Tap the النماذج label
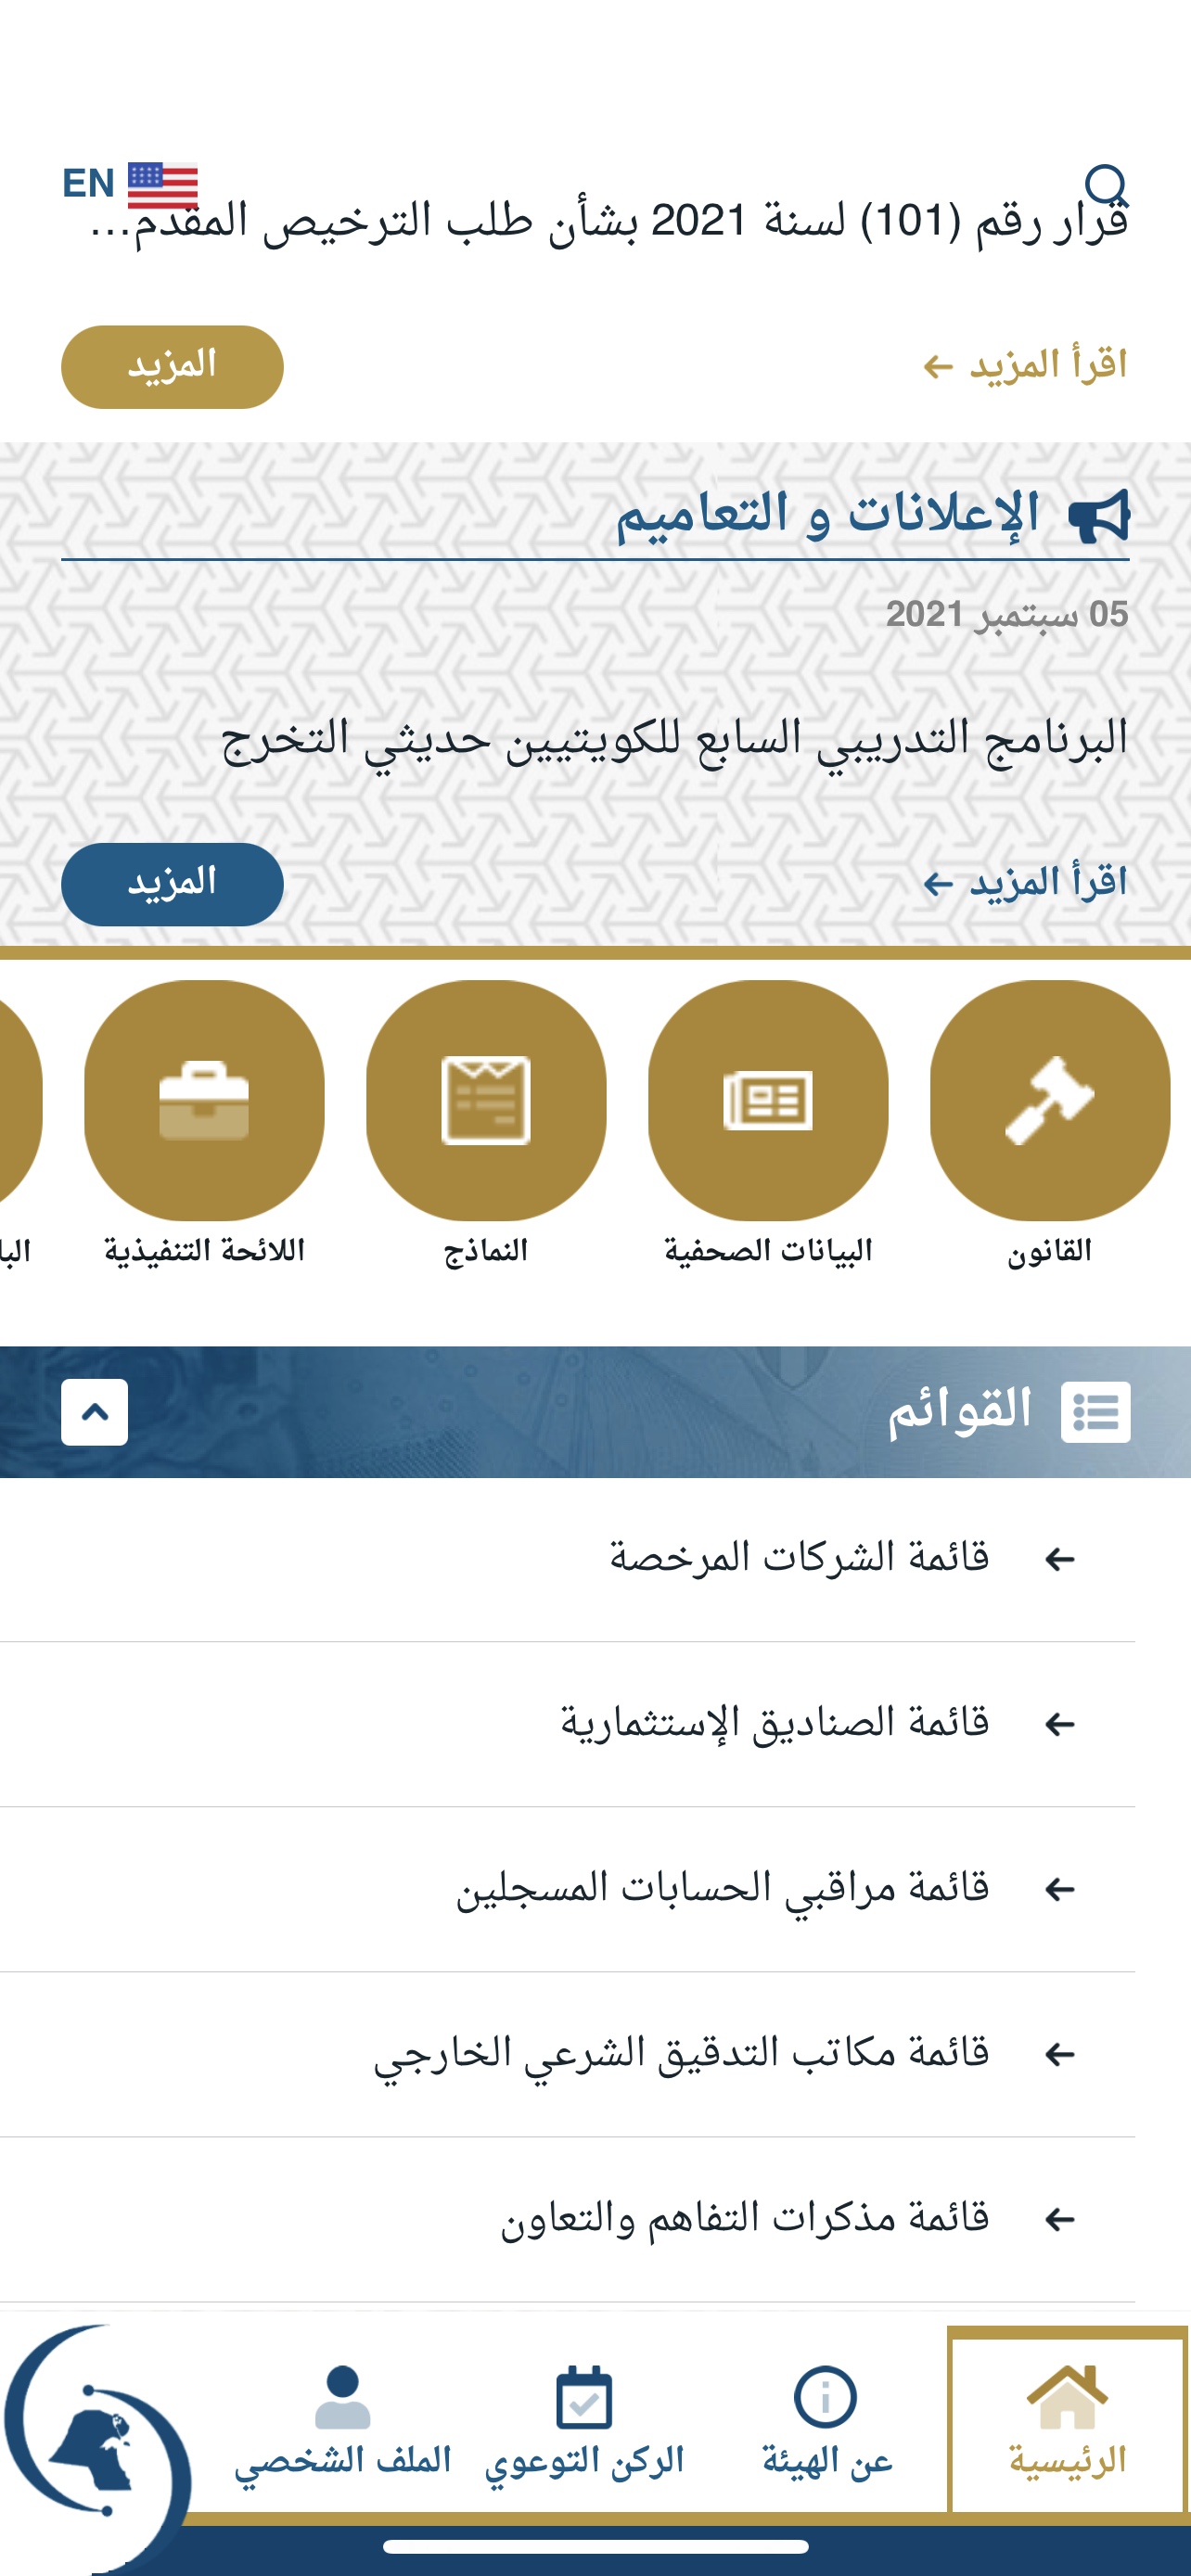This screenshot has height=2576, width=1191. pyautogui.click(x=486, y=1251)
